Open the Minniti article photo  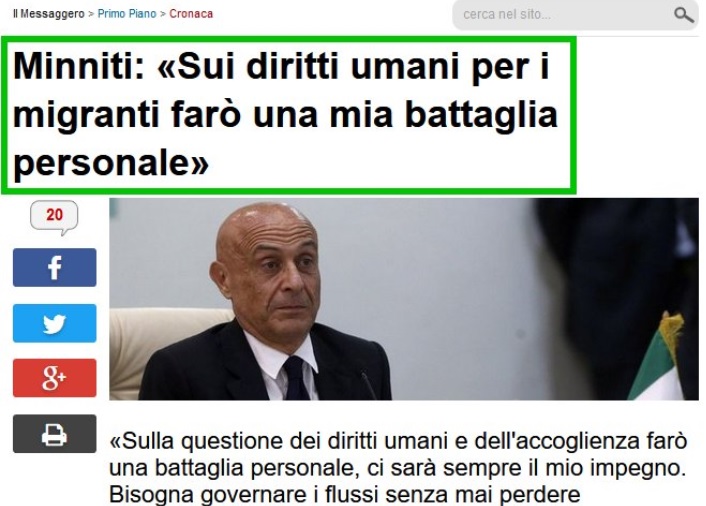point(404,299)
